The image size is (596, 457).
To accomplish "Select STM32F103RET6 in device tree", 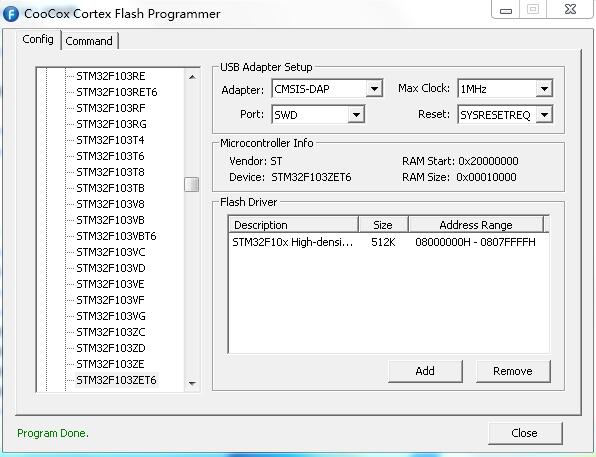I will point(117,92).
